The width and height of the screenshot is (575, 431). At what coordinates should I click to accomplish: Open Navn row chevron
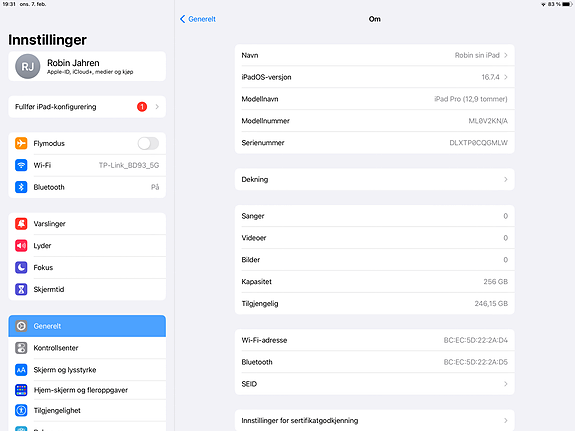(506, 55)
